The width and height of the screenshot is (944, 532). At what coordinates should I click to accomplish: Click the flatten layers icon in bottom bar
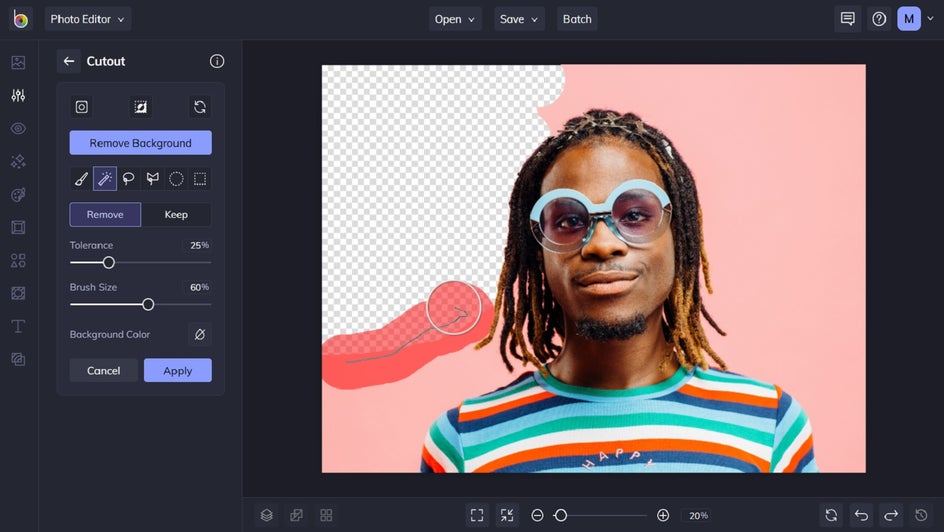click(296, 515)
